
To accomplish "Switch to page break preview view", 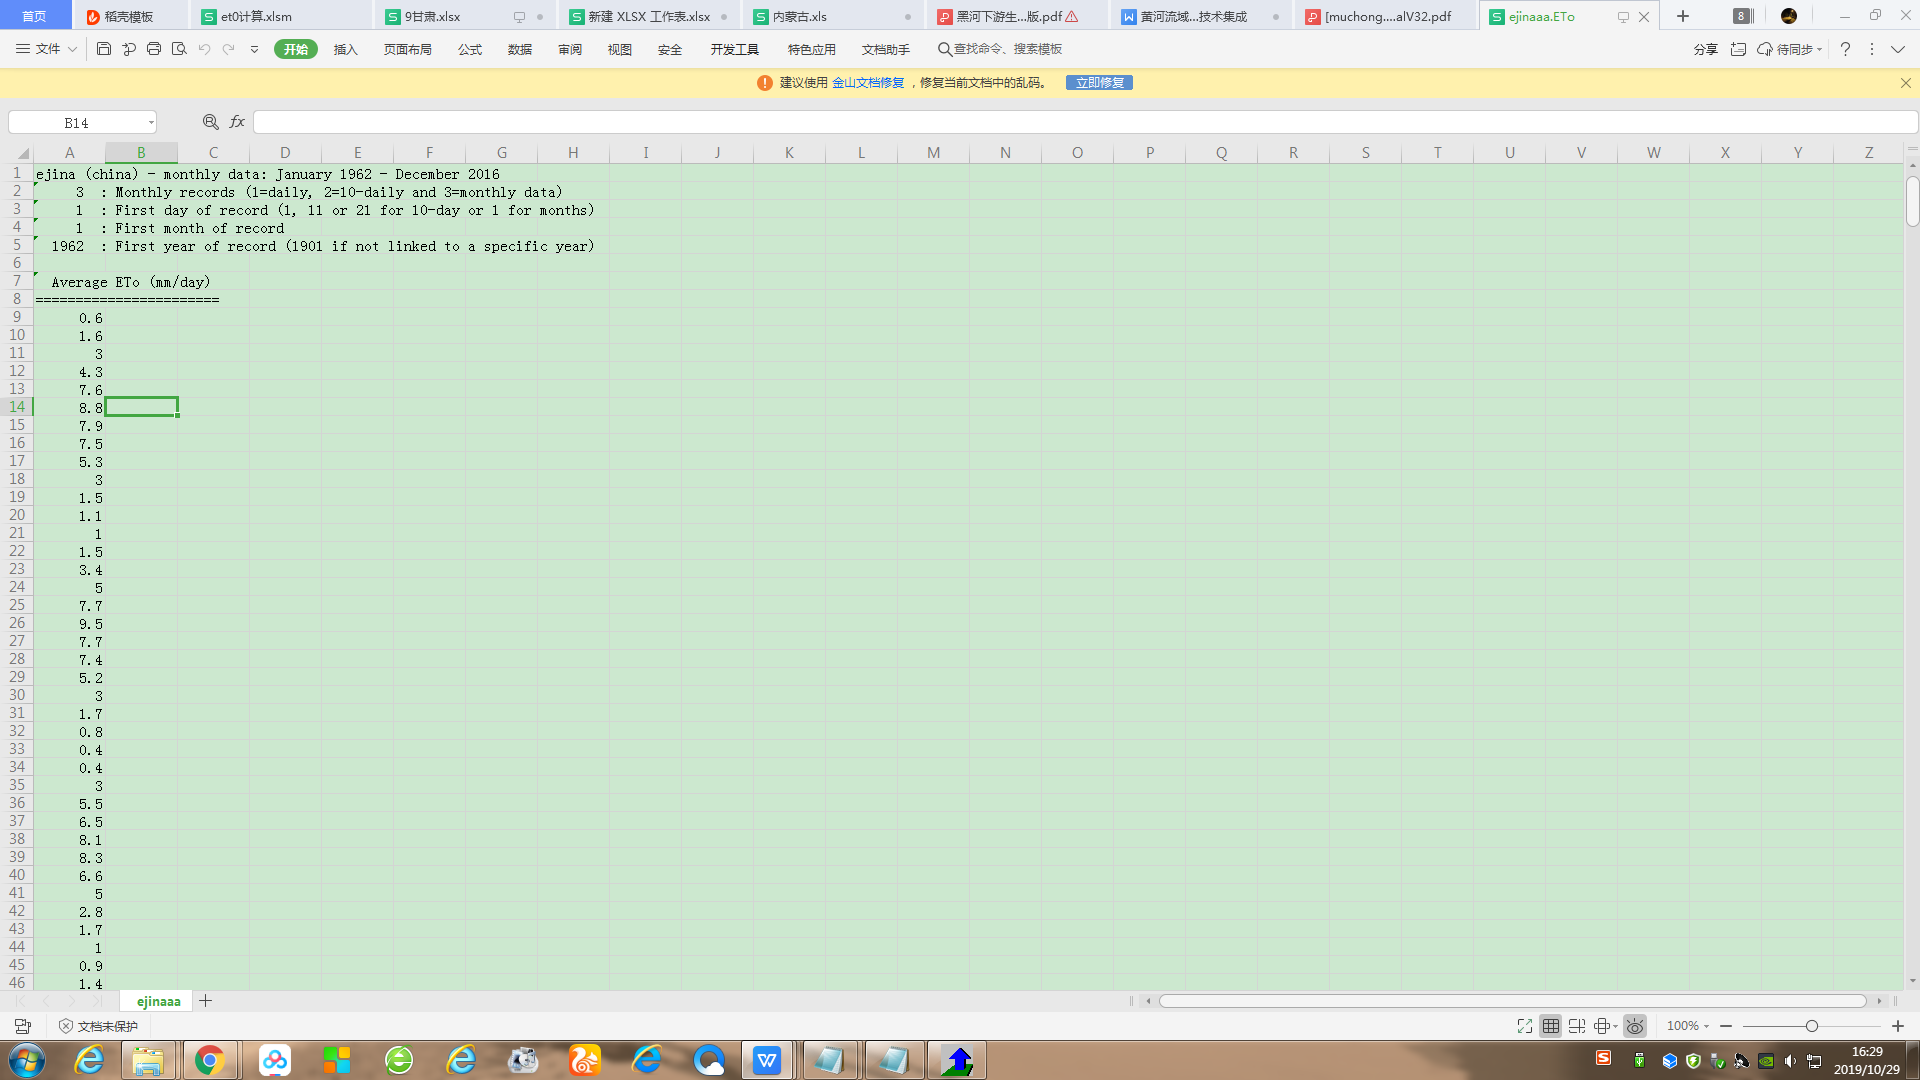I will point(1577,1026).
